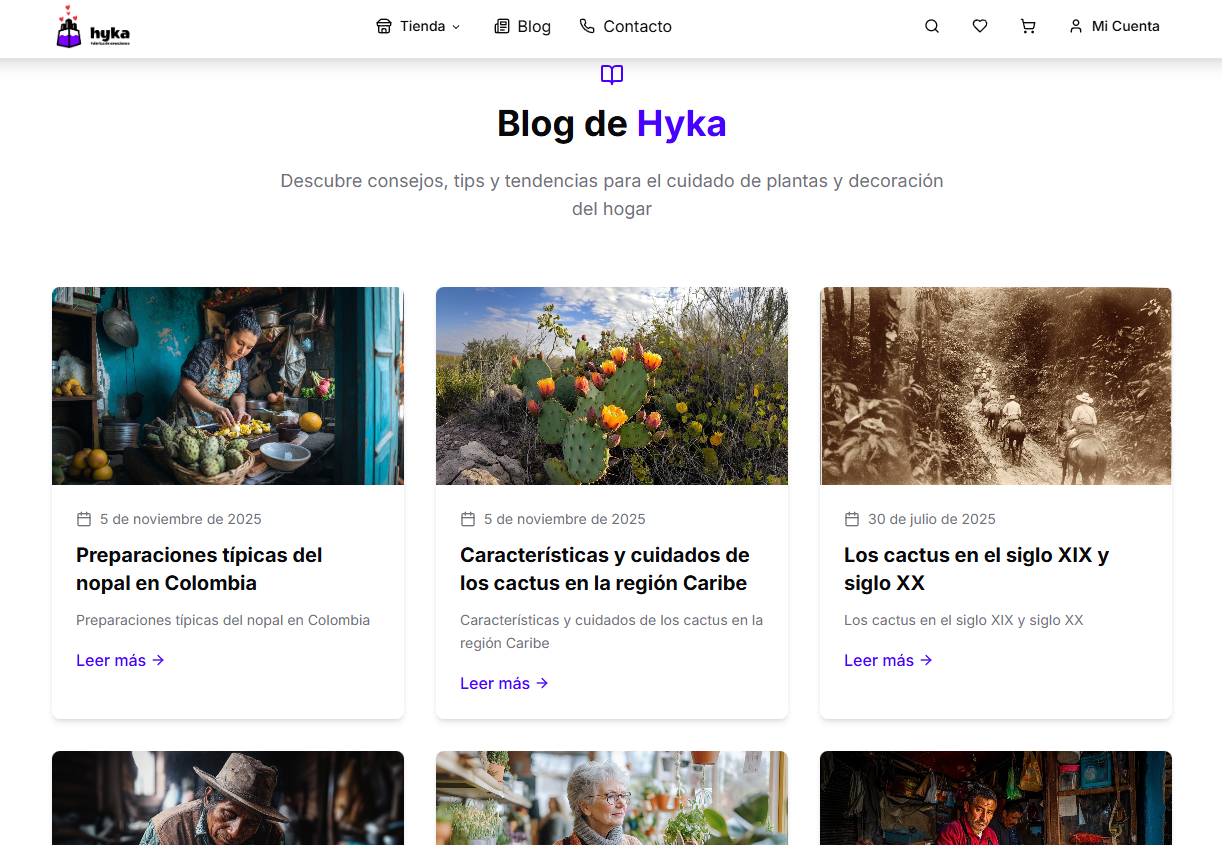The width and height of the screenshot is (1222, 845).
Task: Expand the Tienda dropdown chevron
Action: click(x=456, y=27)
